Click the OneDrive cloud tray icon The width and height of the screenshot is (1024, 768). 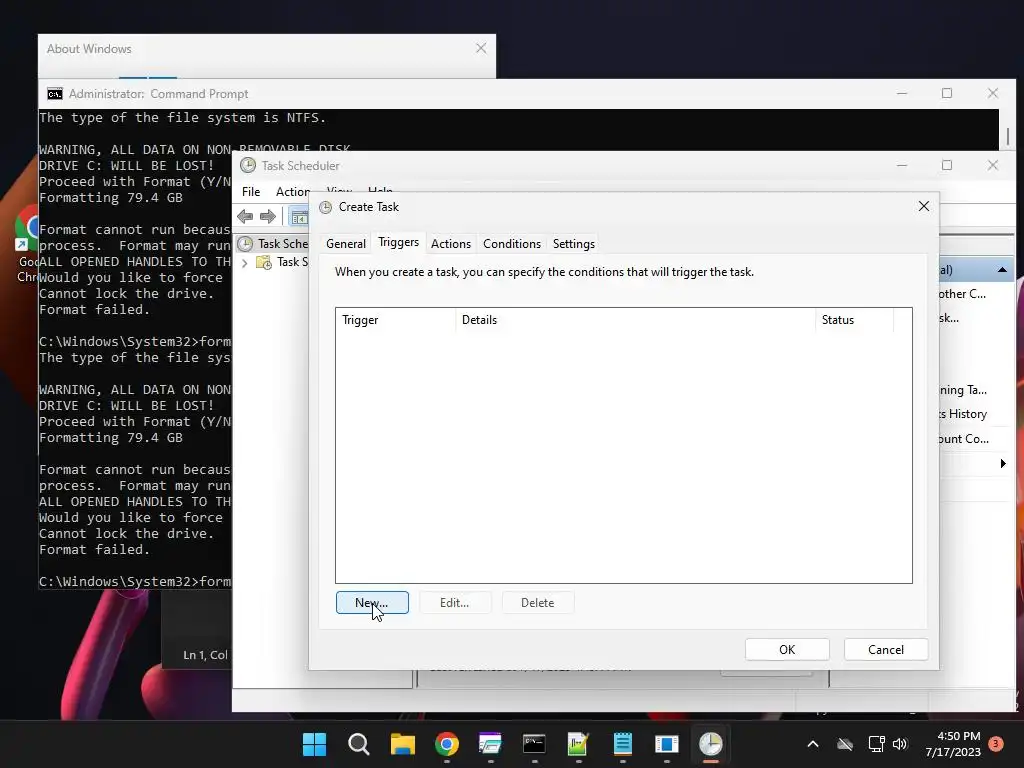pyautogui.click(x=845, y=744)
